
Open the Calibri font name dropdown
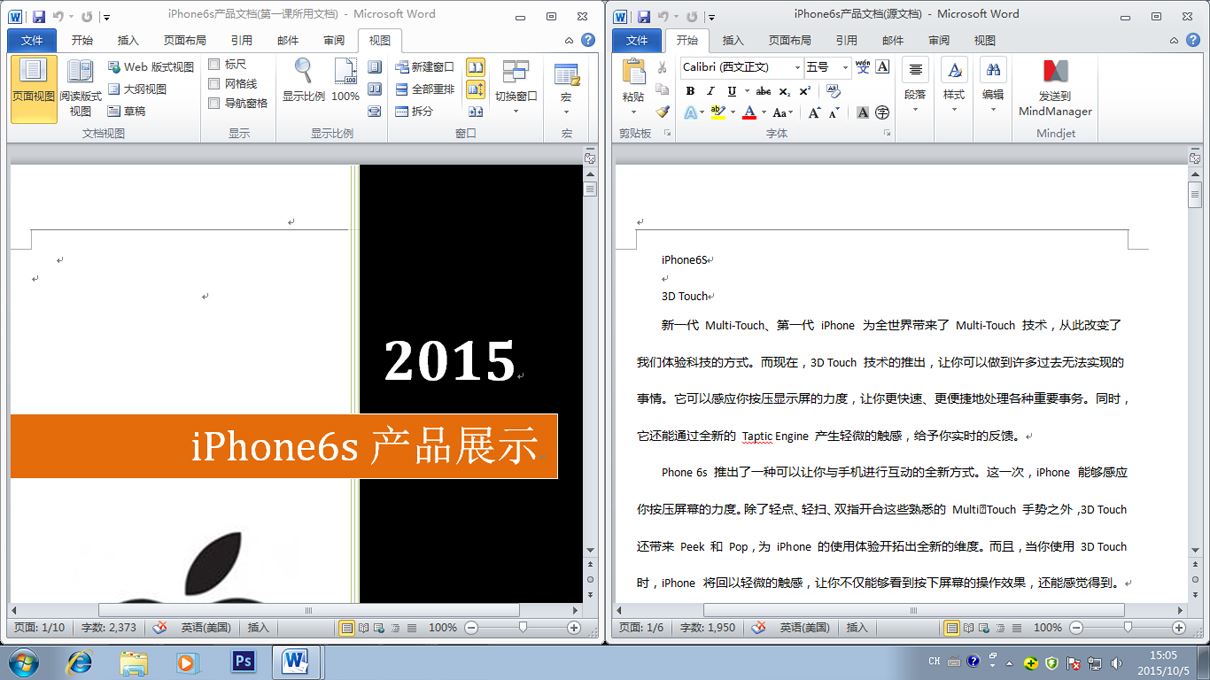797,67
